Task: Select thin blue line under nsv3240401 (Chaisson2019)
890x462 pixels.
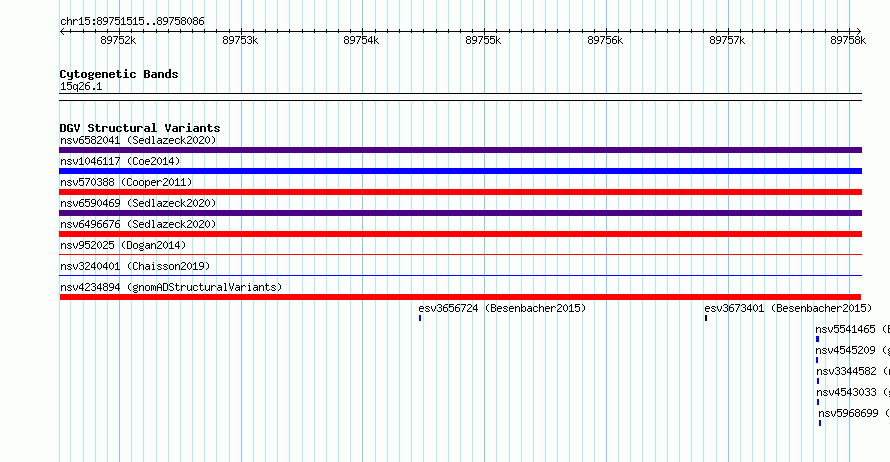Action: click(x=460, y=276)
